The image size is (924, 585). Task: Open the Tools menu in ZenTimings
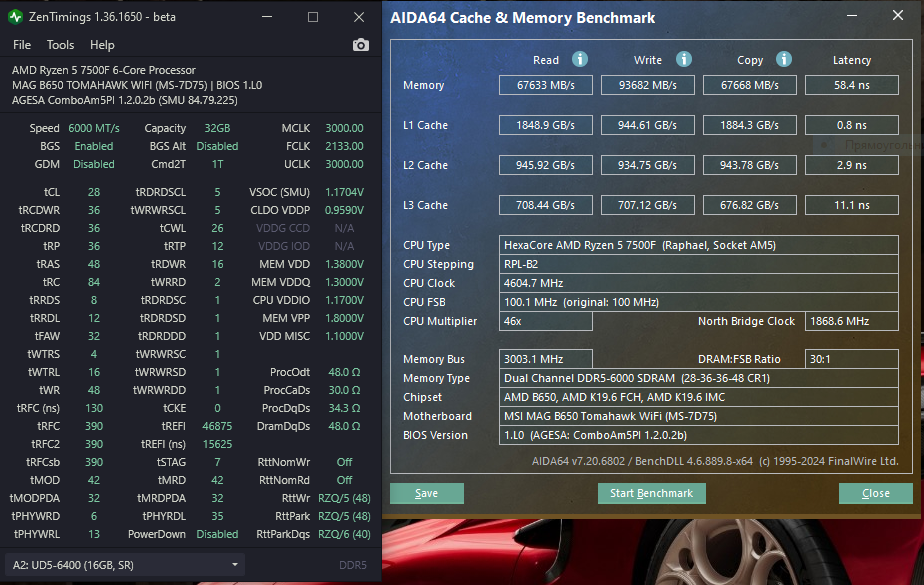[60, 45]
